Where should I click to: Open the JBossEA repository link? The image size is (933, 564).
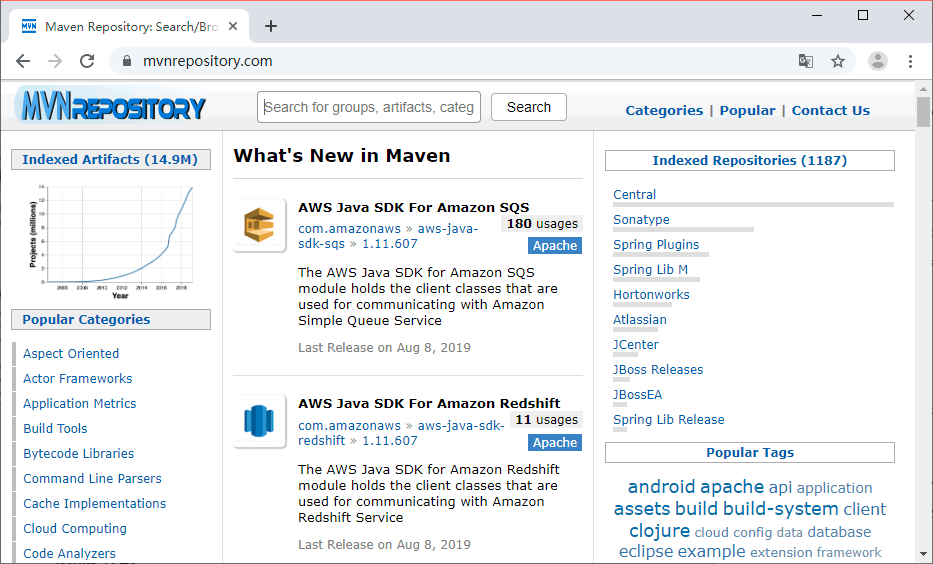[637, 394]
